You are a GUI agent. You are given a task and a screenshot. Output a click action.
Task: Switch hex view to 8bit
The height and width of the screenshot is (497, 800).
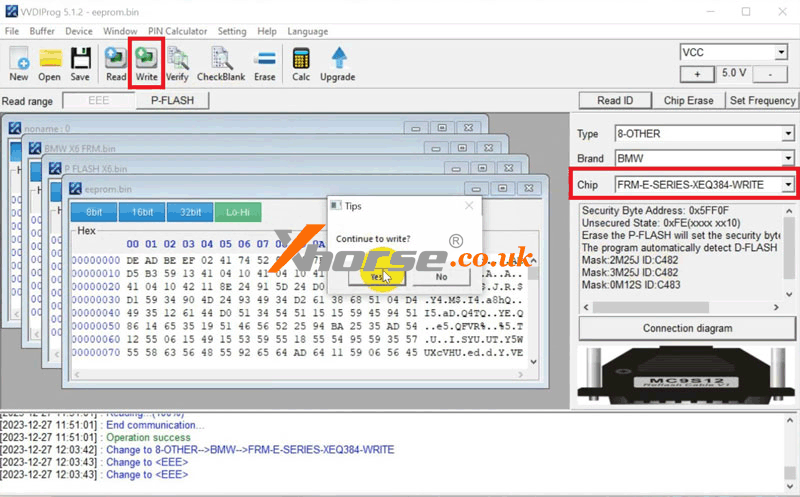pyautogui.click(x=93, y=212)
